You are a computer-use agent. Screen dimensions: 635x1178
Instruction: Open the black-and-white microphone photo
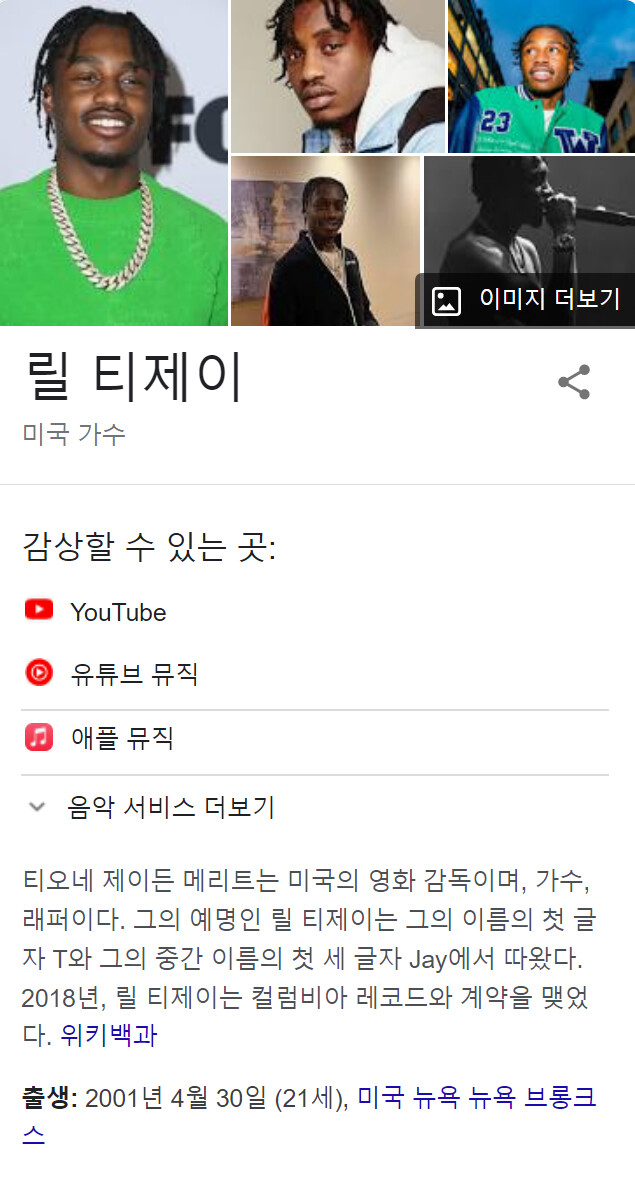[x=530, y=215]
